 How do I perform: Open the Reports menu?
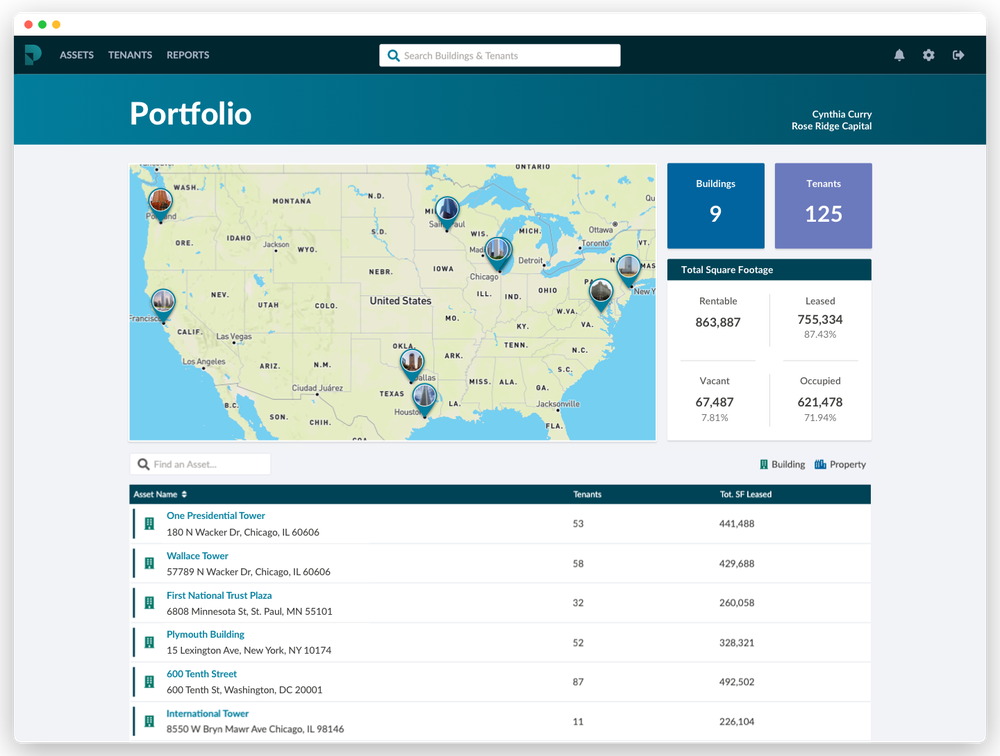coord(188,55)
